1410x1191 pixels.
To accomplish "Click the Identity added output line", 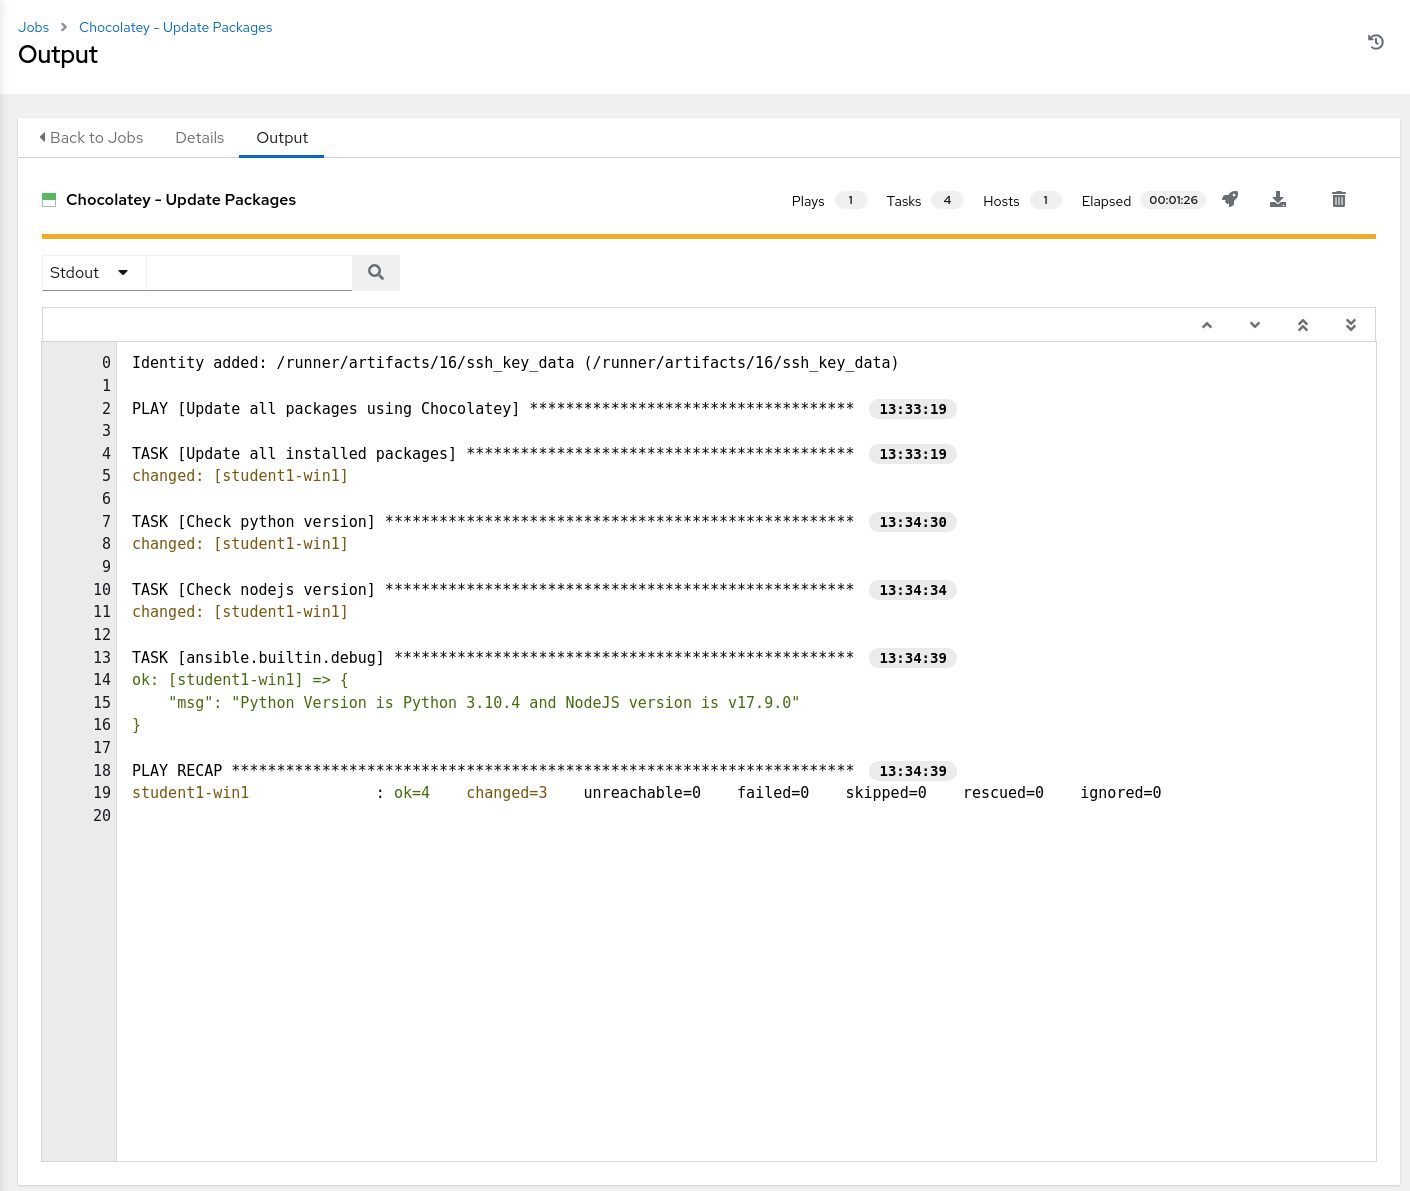I will coord(515,362).
